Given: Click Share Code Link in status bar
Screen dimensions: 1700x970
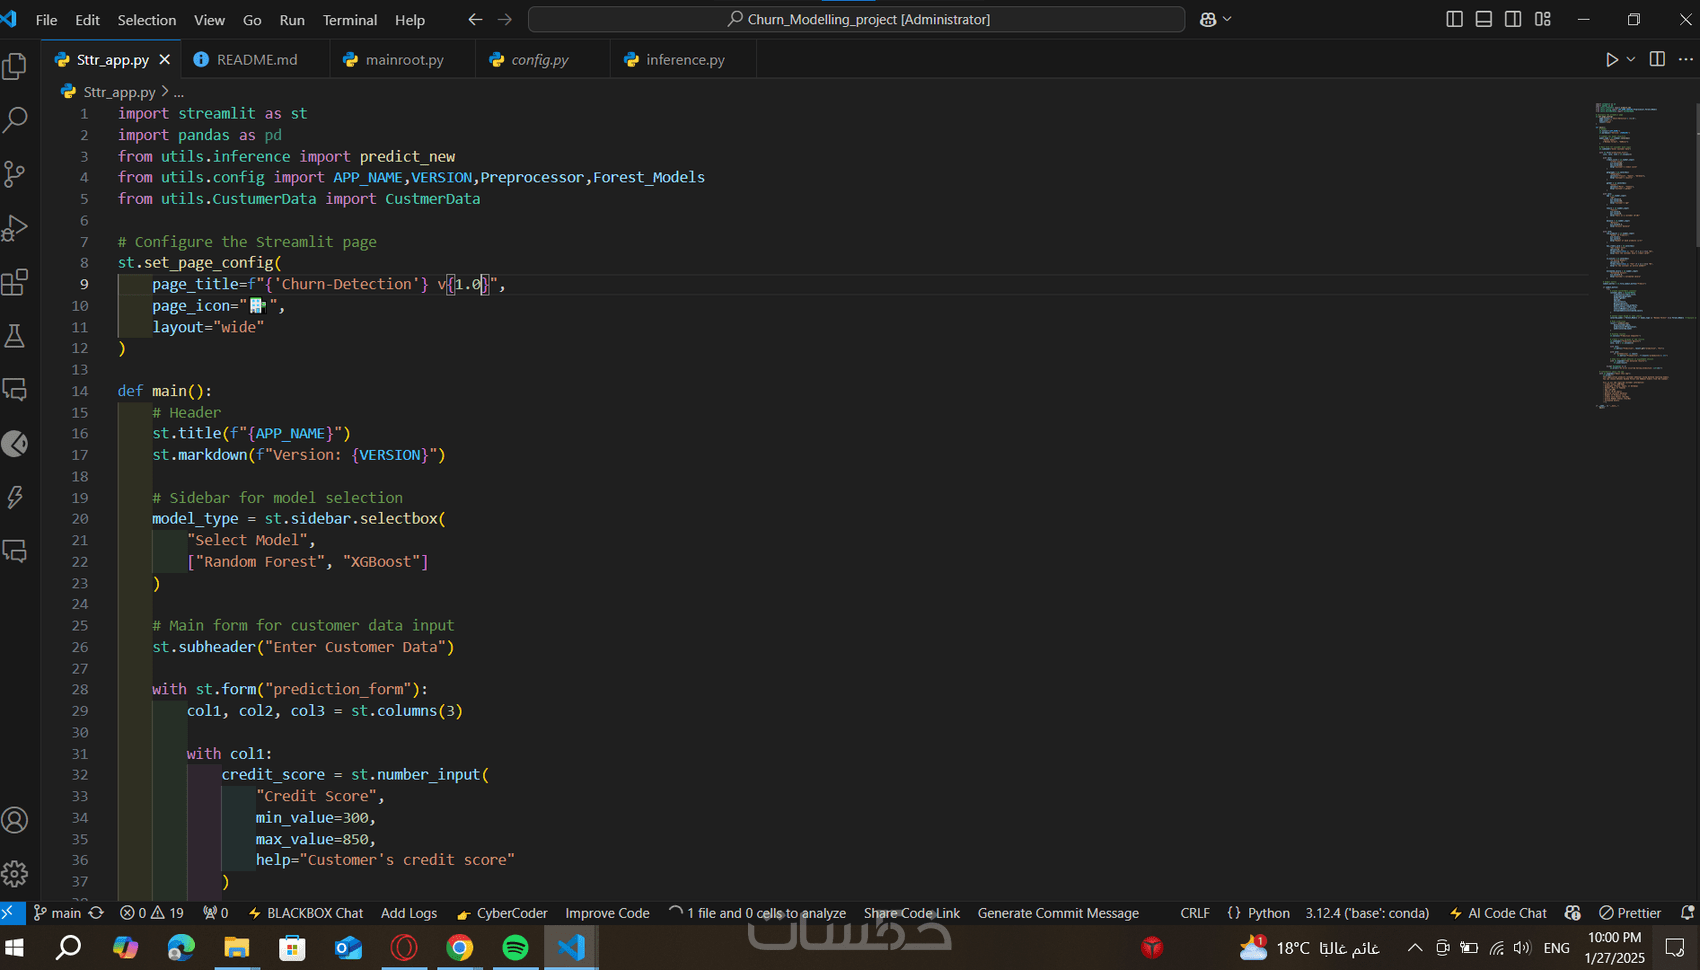Looking at the screenshot, I should click(912, 913).
